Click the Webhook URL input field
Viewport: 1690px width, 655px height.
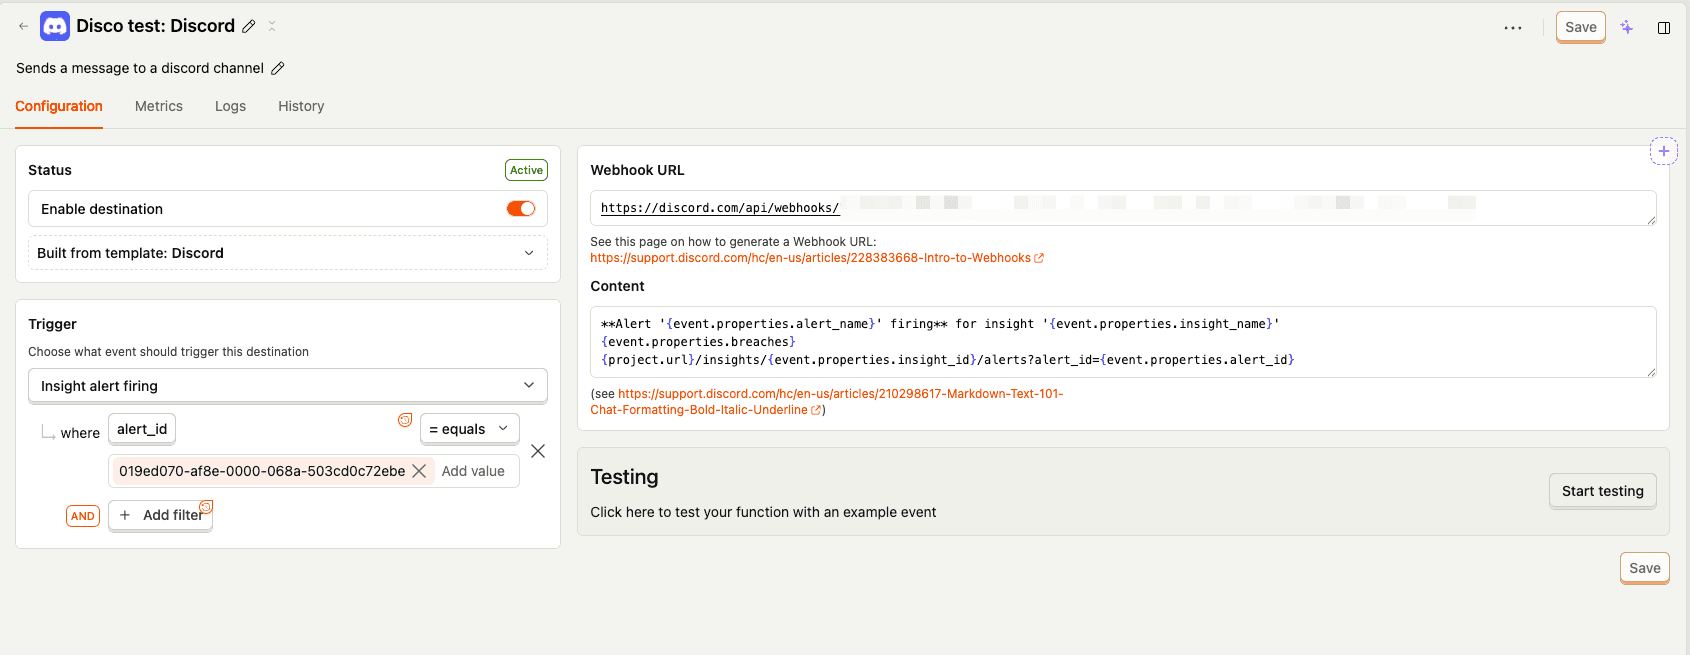coord(1123,208)
